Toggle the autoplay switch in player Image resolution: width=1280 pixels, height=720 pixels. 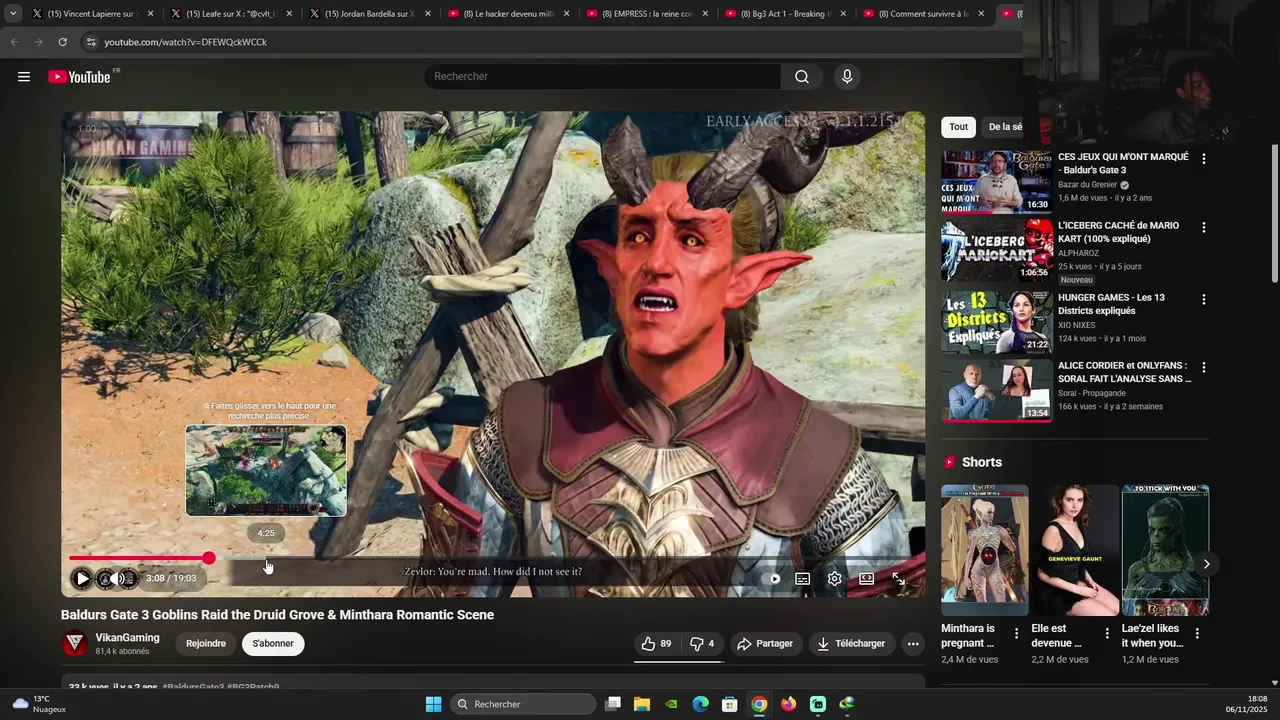tap(771, 578)
